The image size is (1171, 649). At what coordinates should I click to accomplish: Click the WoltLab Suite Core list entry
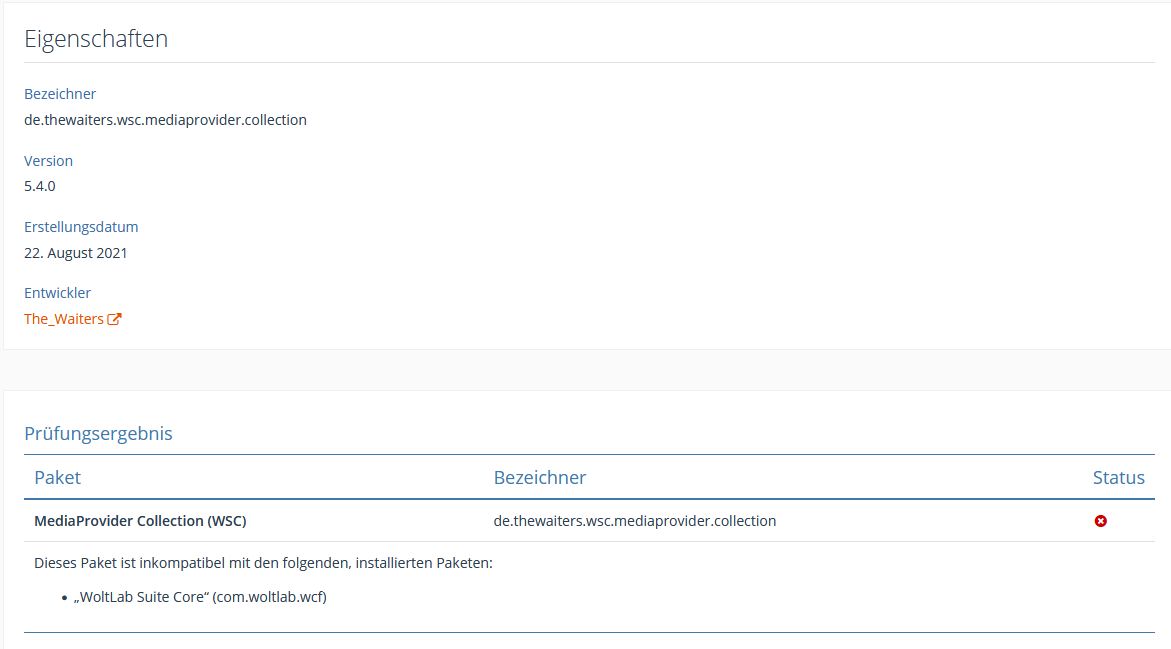200,597
